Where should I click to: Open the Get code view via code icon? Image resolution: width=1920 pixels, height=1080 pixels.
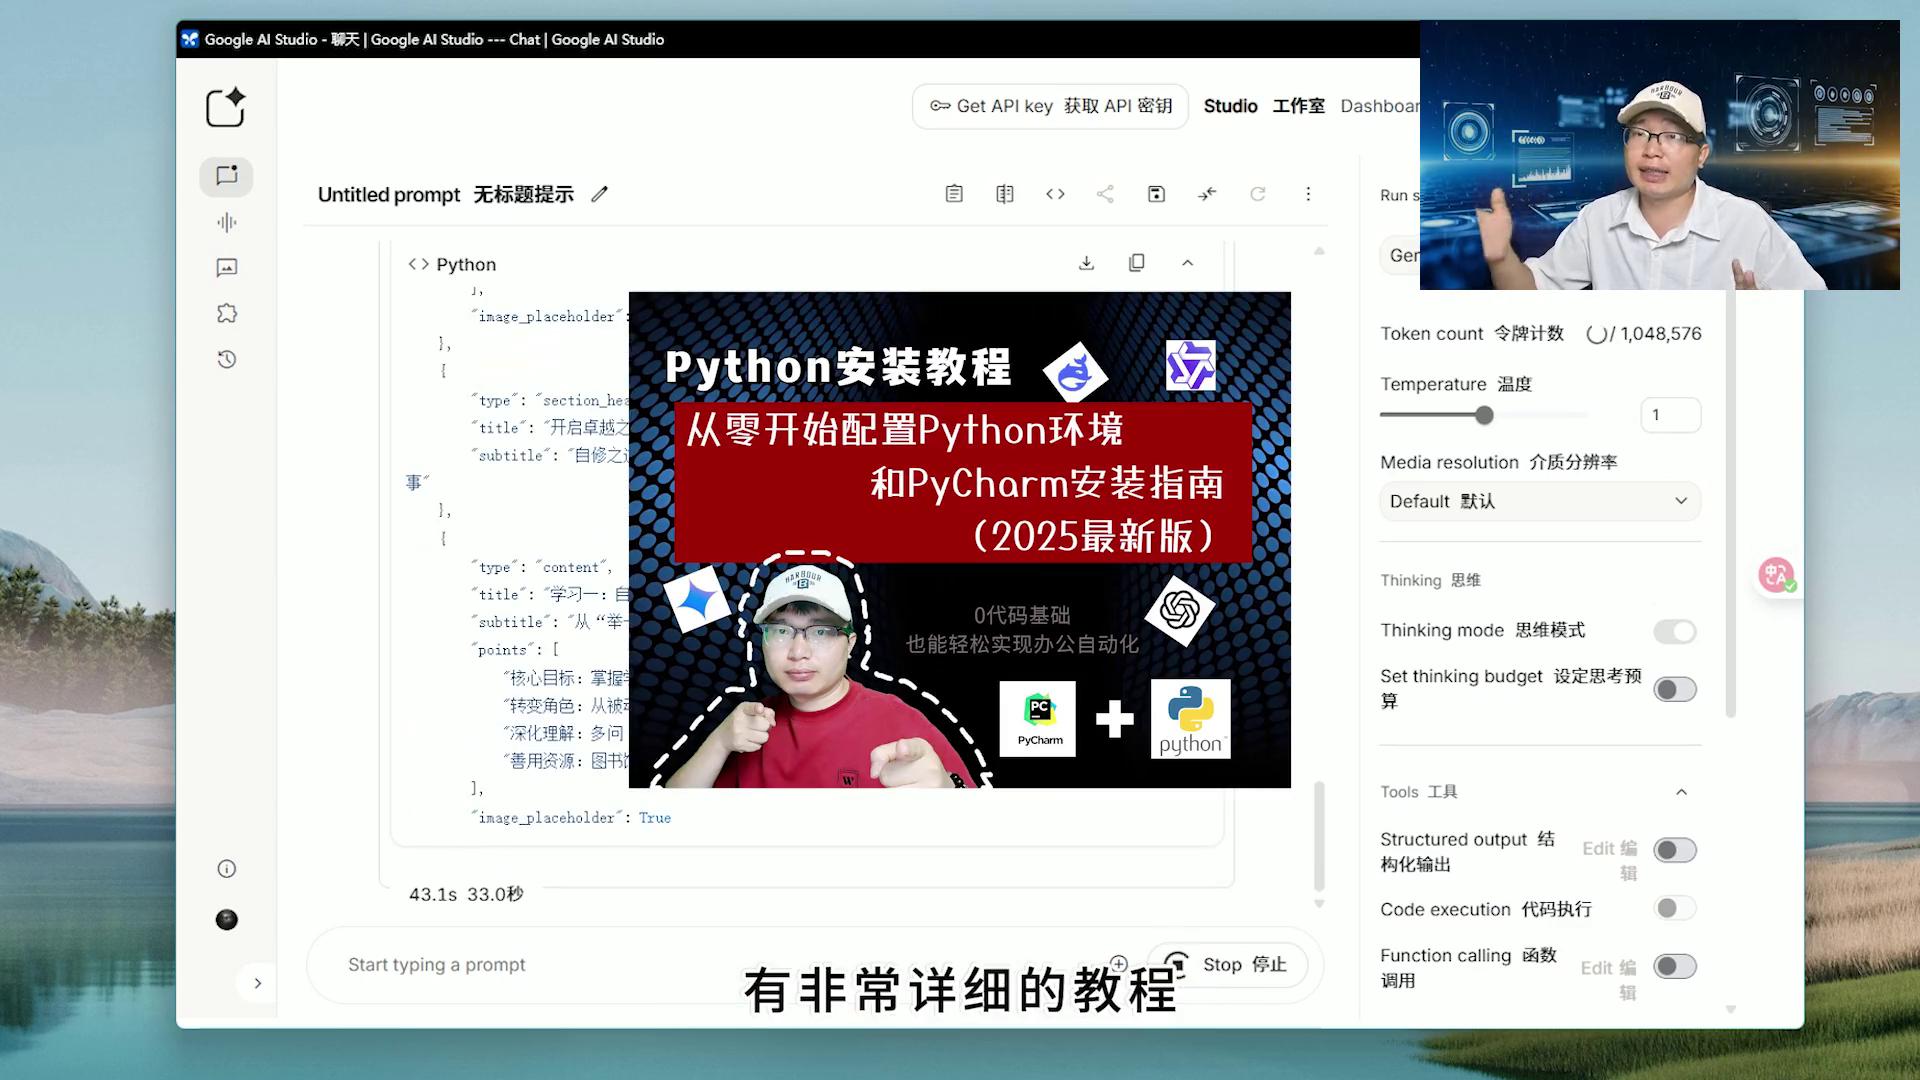1055,194
